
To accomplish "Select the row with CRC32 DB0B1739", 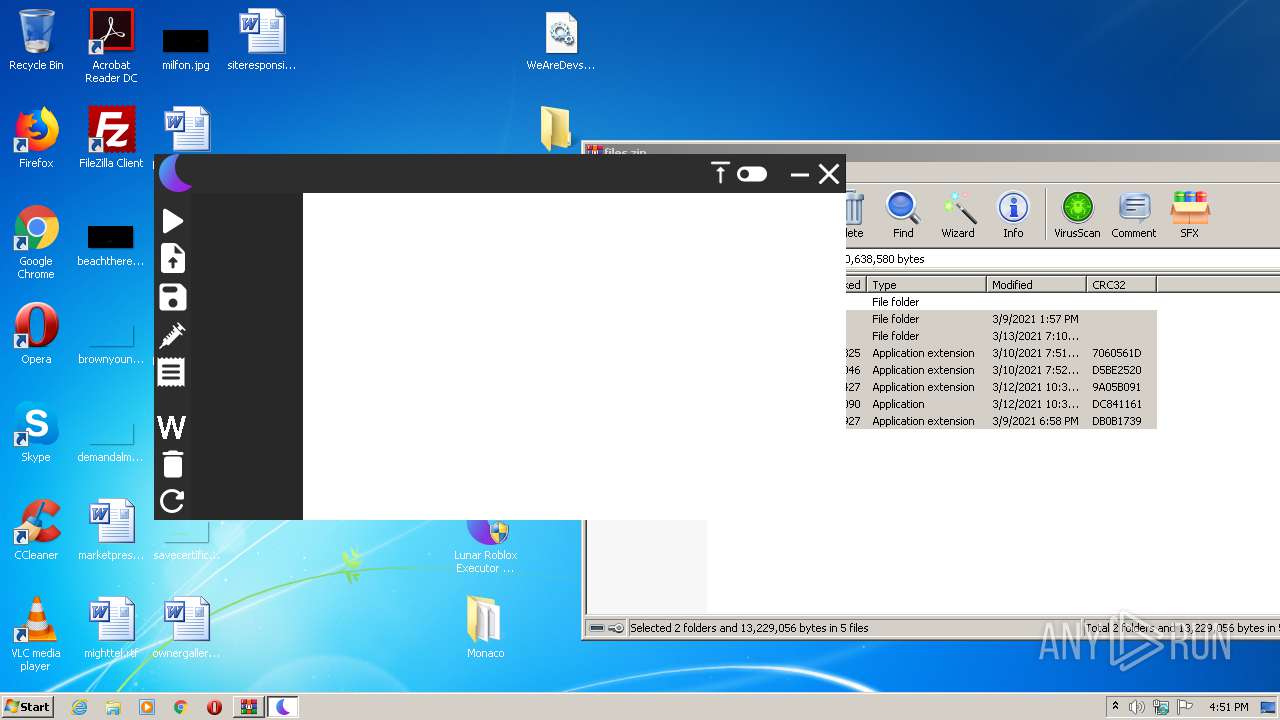I will [x=1001, y=421].
